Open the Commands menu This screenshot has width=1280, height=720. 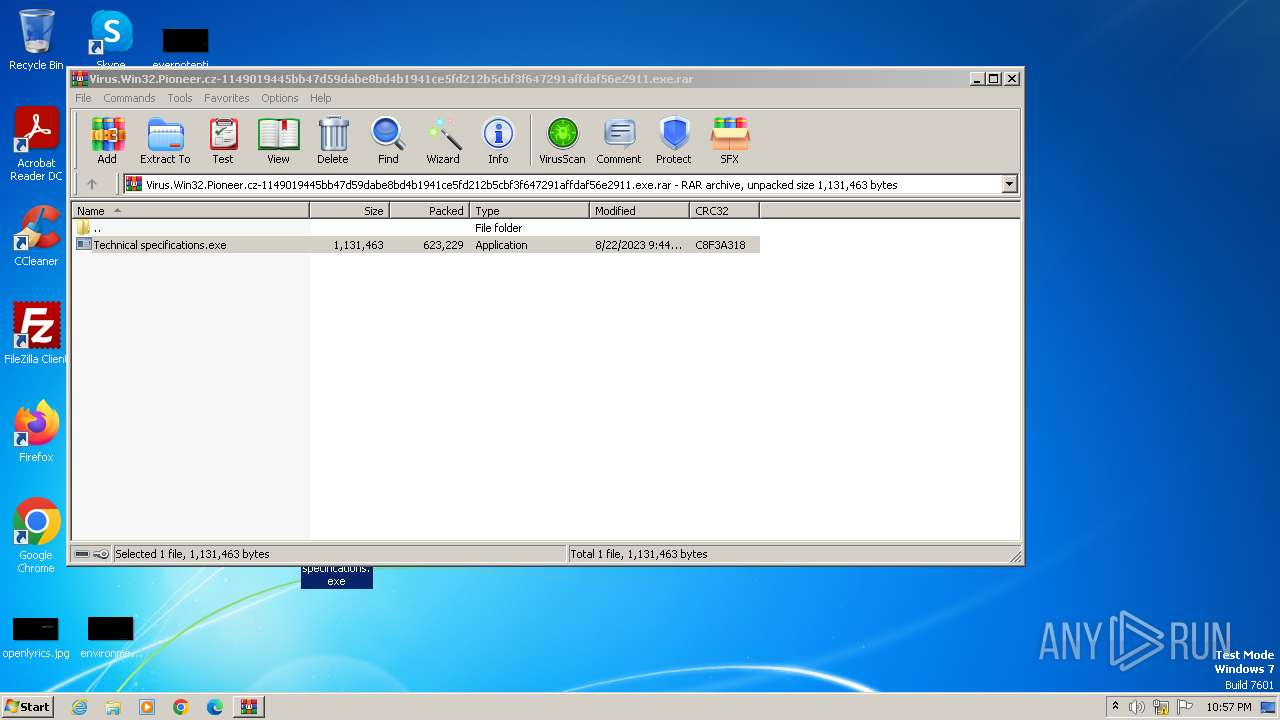point(129,98)
